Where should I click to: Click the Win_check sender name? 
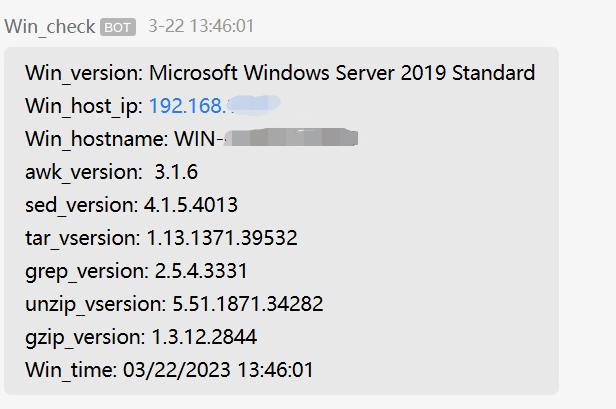(50, 26)
